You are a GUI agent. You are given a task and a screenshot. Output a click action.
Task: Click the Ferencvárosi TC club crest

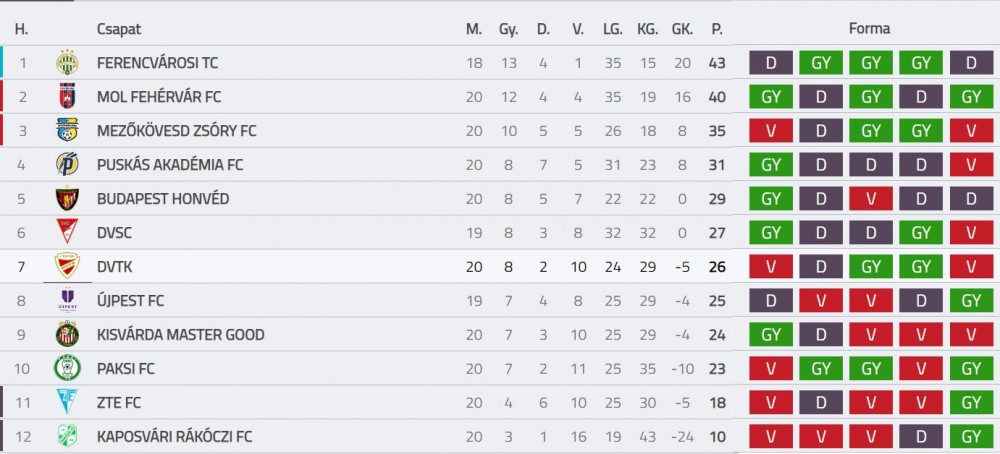point(67,62)
